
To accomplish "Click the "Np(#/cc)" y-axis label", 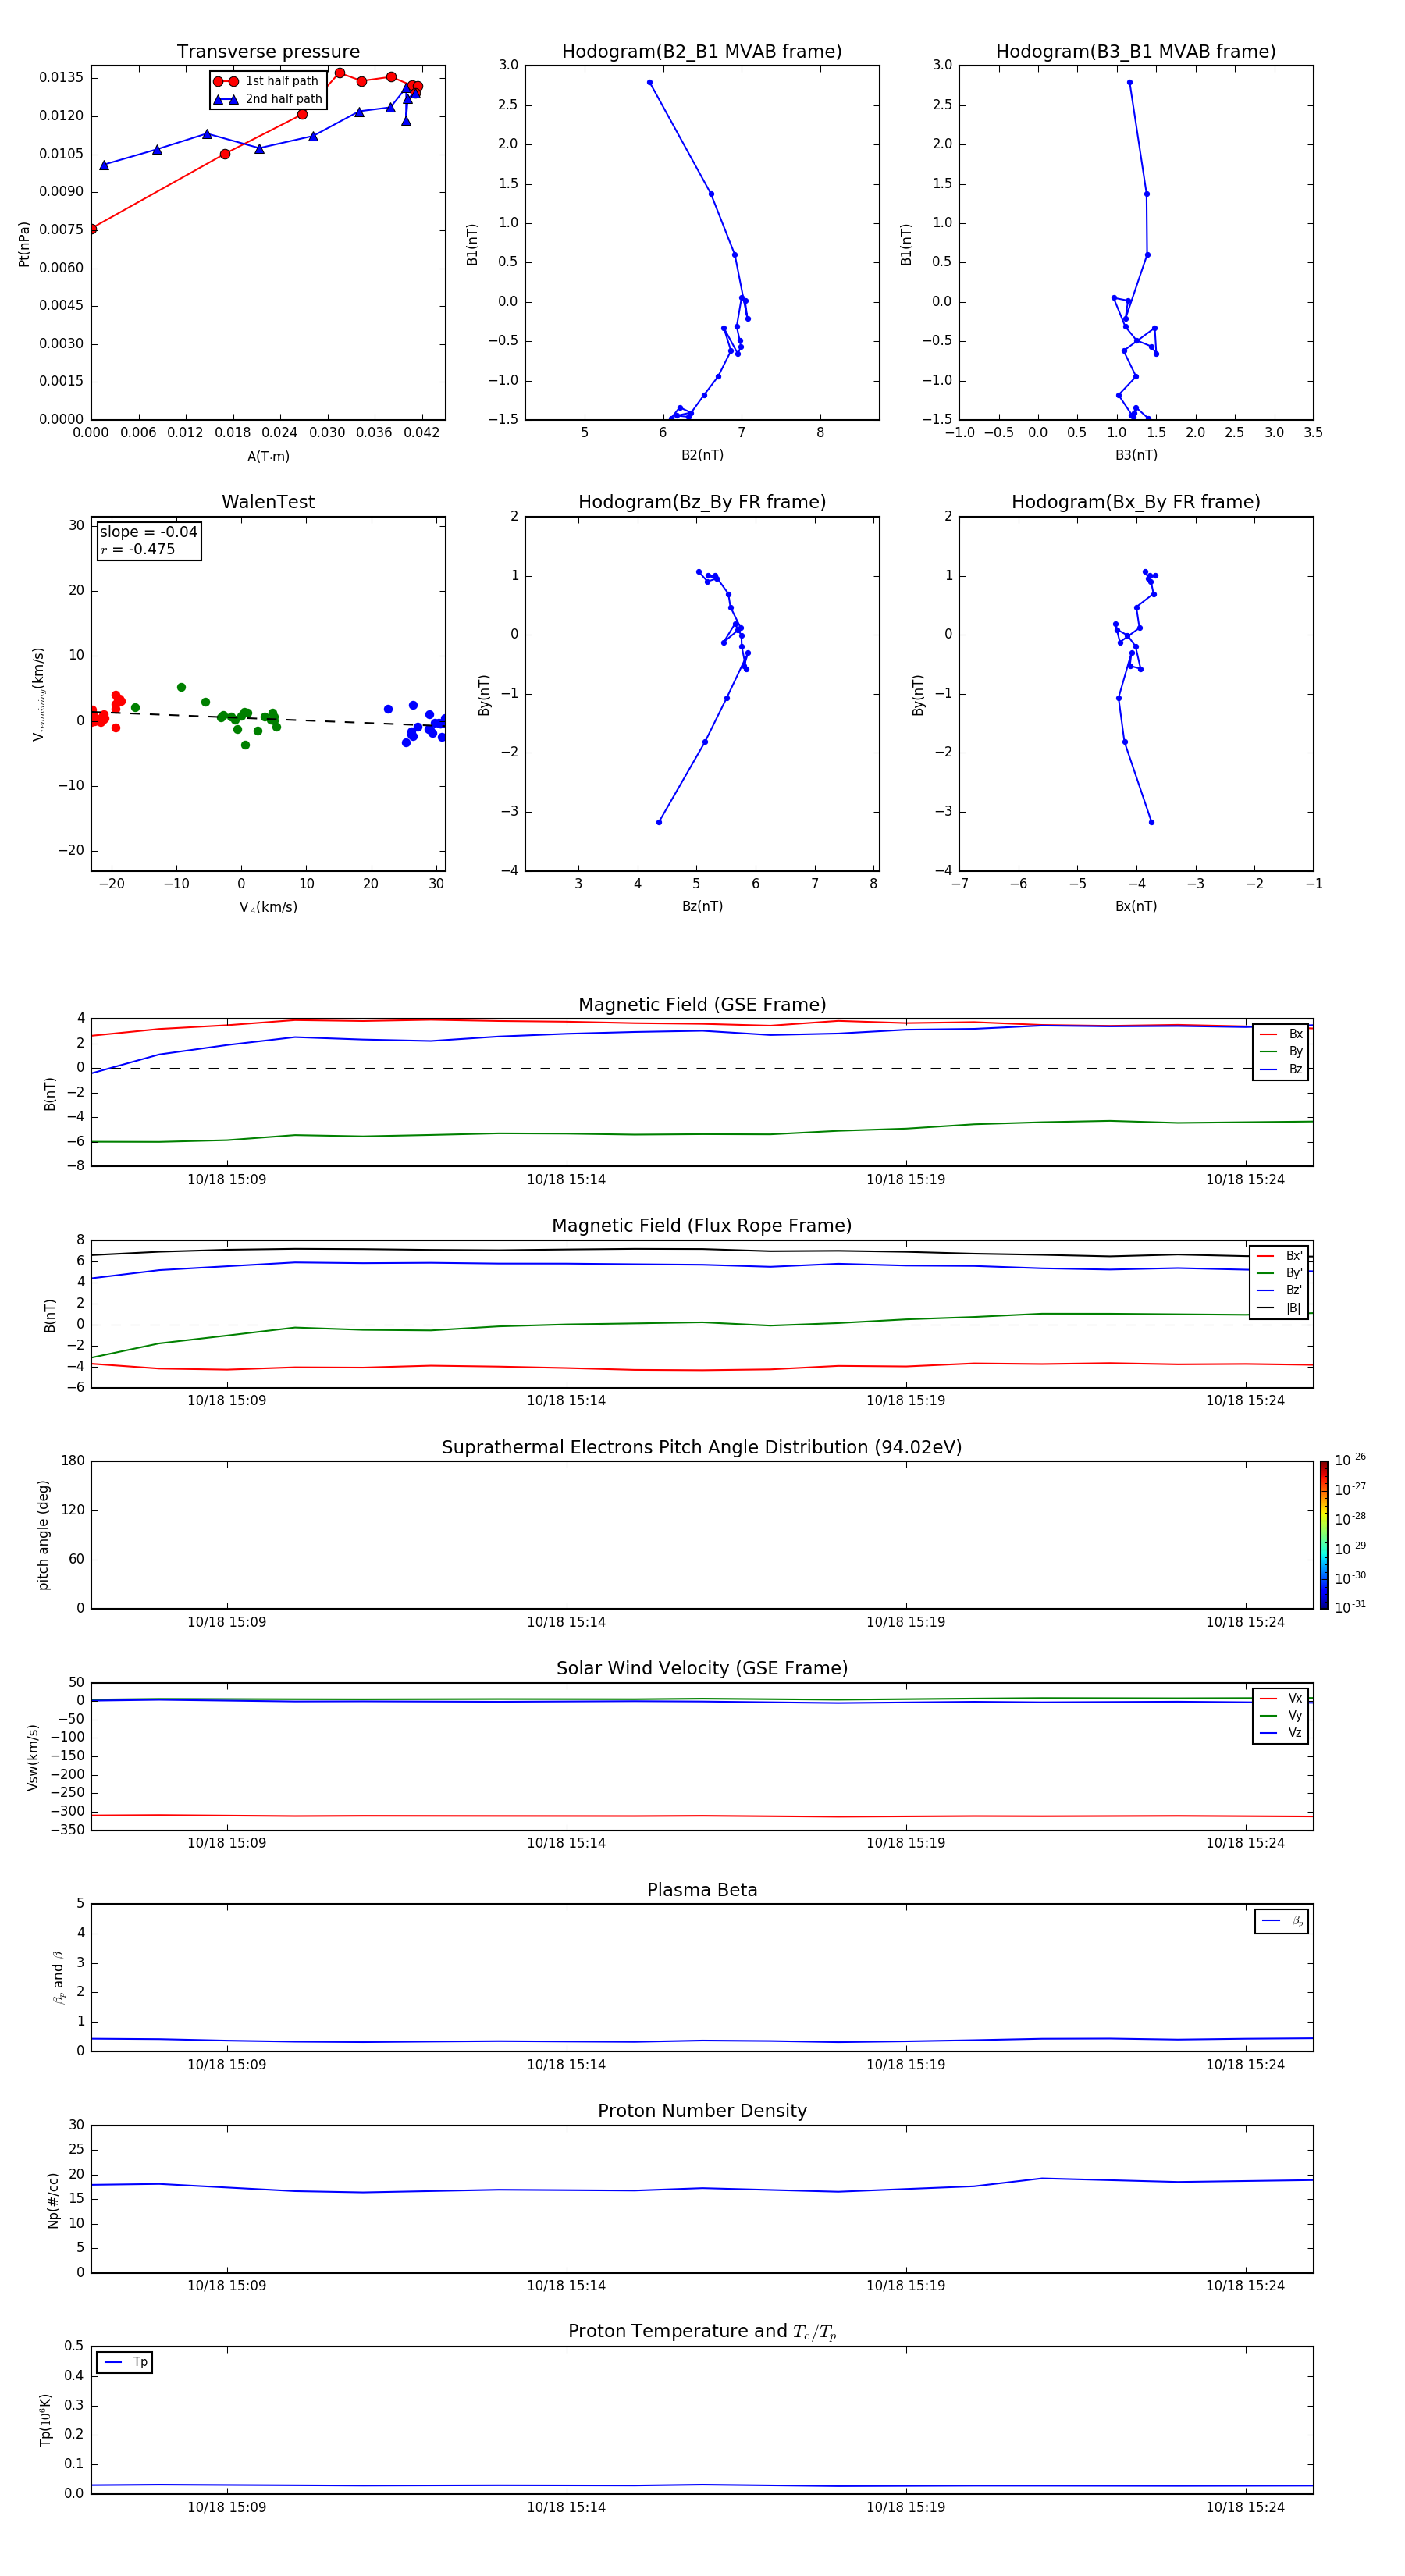I will [x=53, y=2200].
